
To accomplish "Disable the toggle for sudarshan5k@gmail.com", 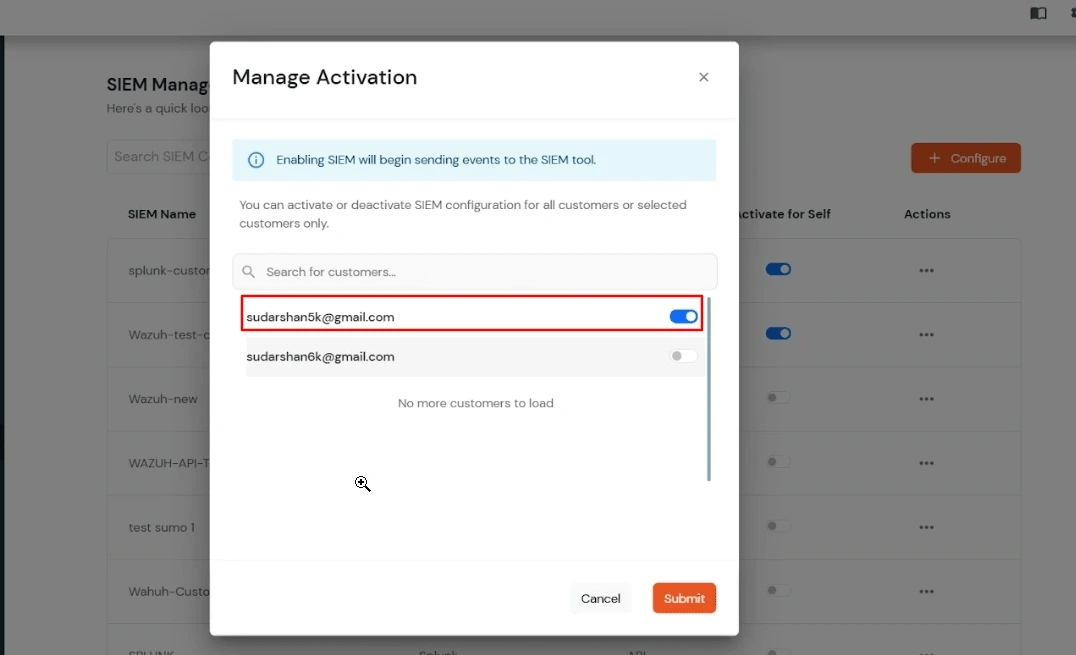I will (683, 316).
